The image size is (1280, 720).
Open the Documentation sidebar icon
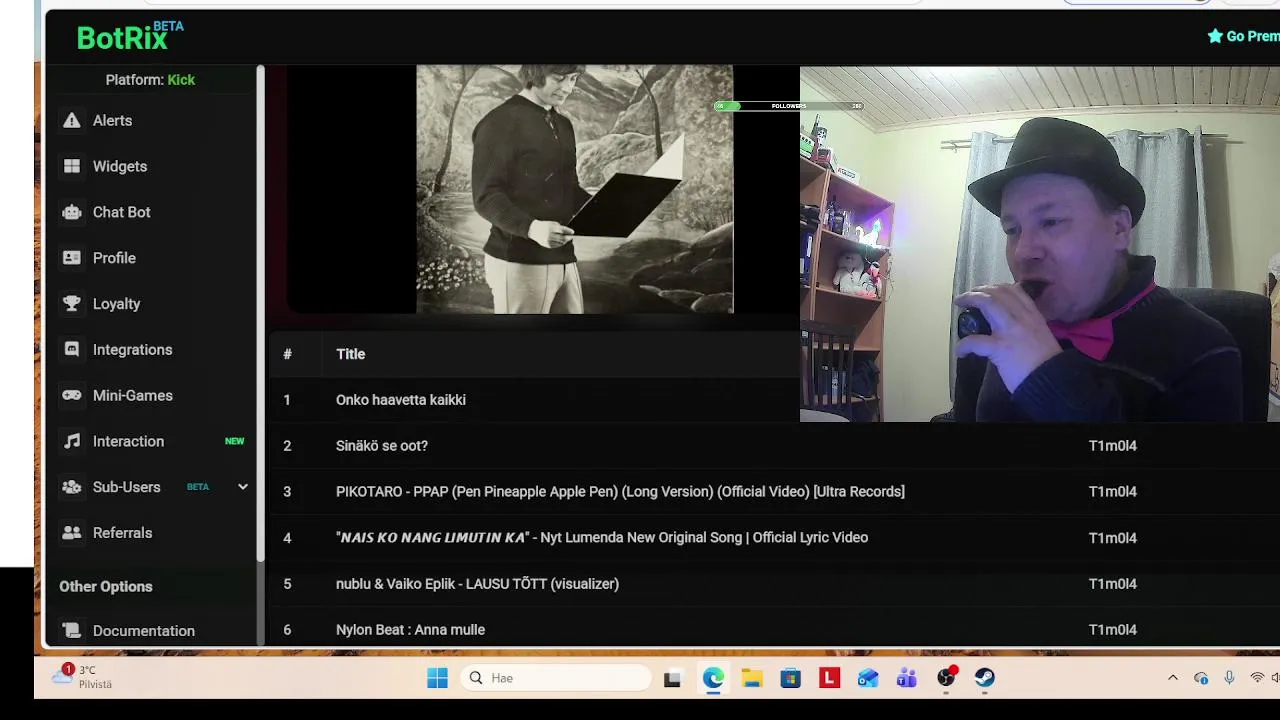(x=71, y=631)
